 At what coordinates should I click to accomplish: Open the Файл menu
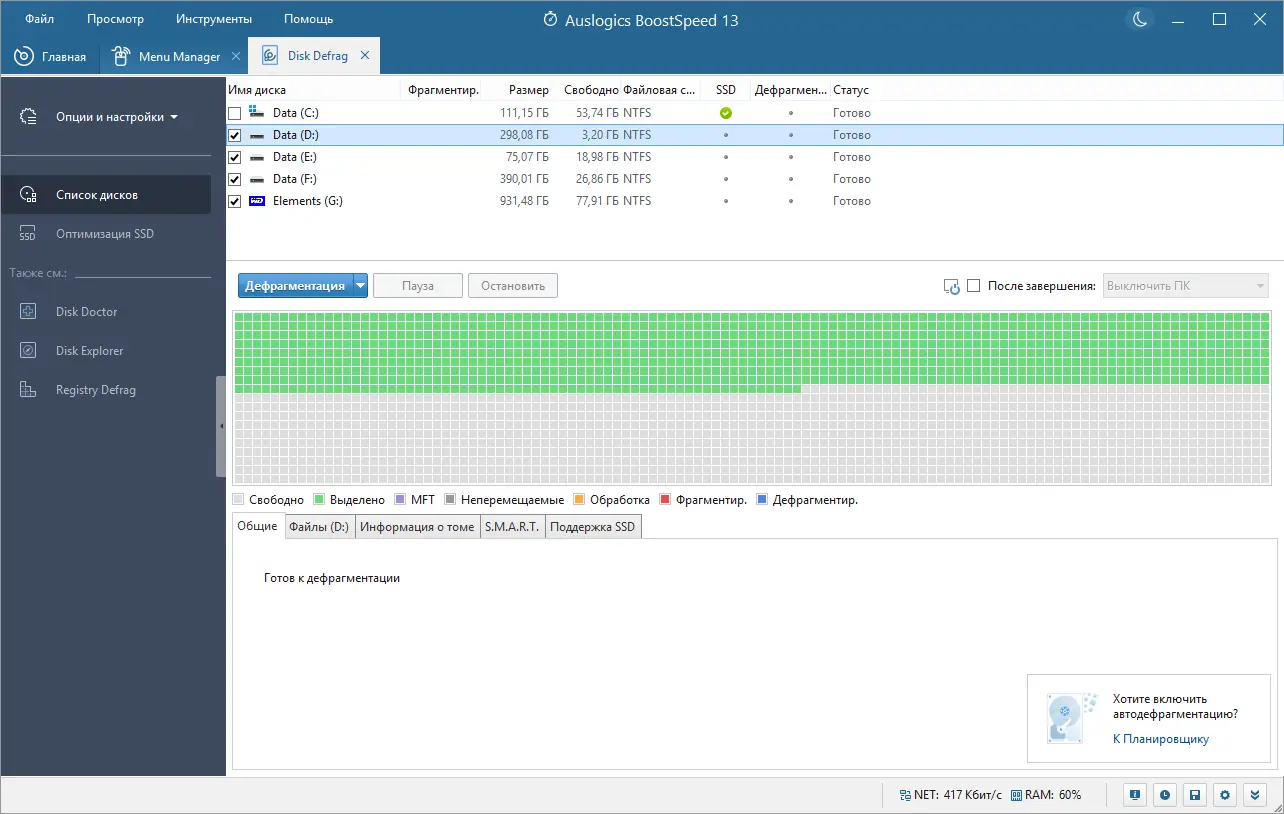click(x=40, y=19)
